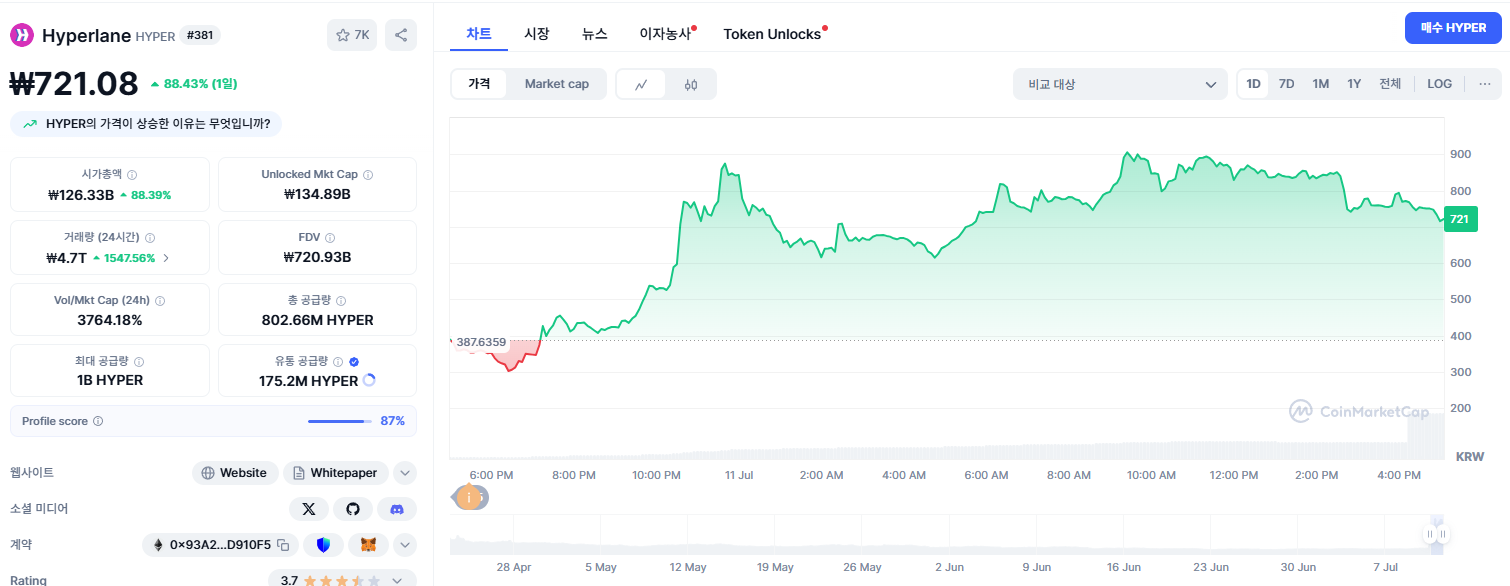Click the Ethereum icon in contract row
Screen dimensions: 1510x586
pyautogui.click(x=158, y=545)
